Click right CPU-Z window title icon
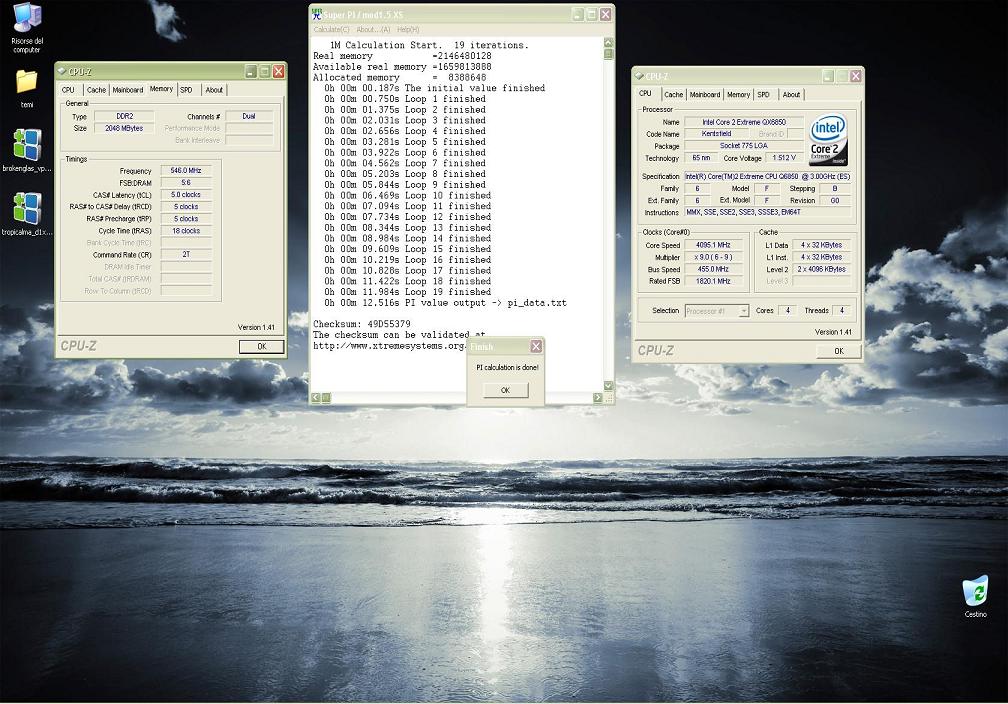Viewport: 1008px width, 704px height. 639,76
